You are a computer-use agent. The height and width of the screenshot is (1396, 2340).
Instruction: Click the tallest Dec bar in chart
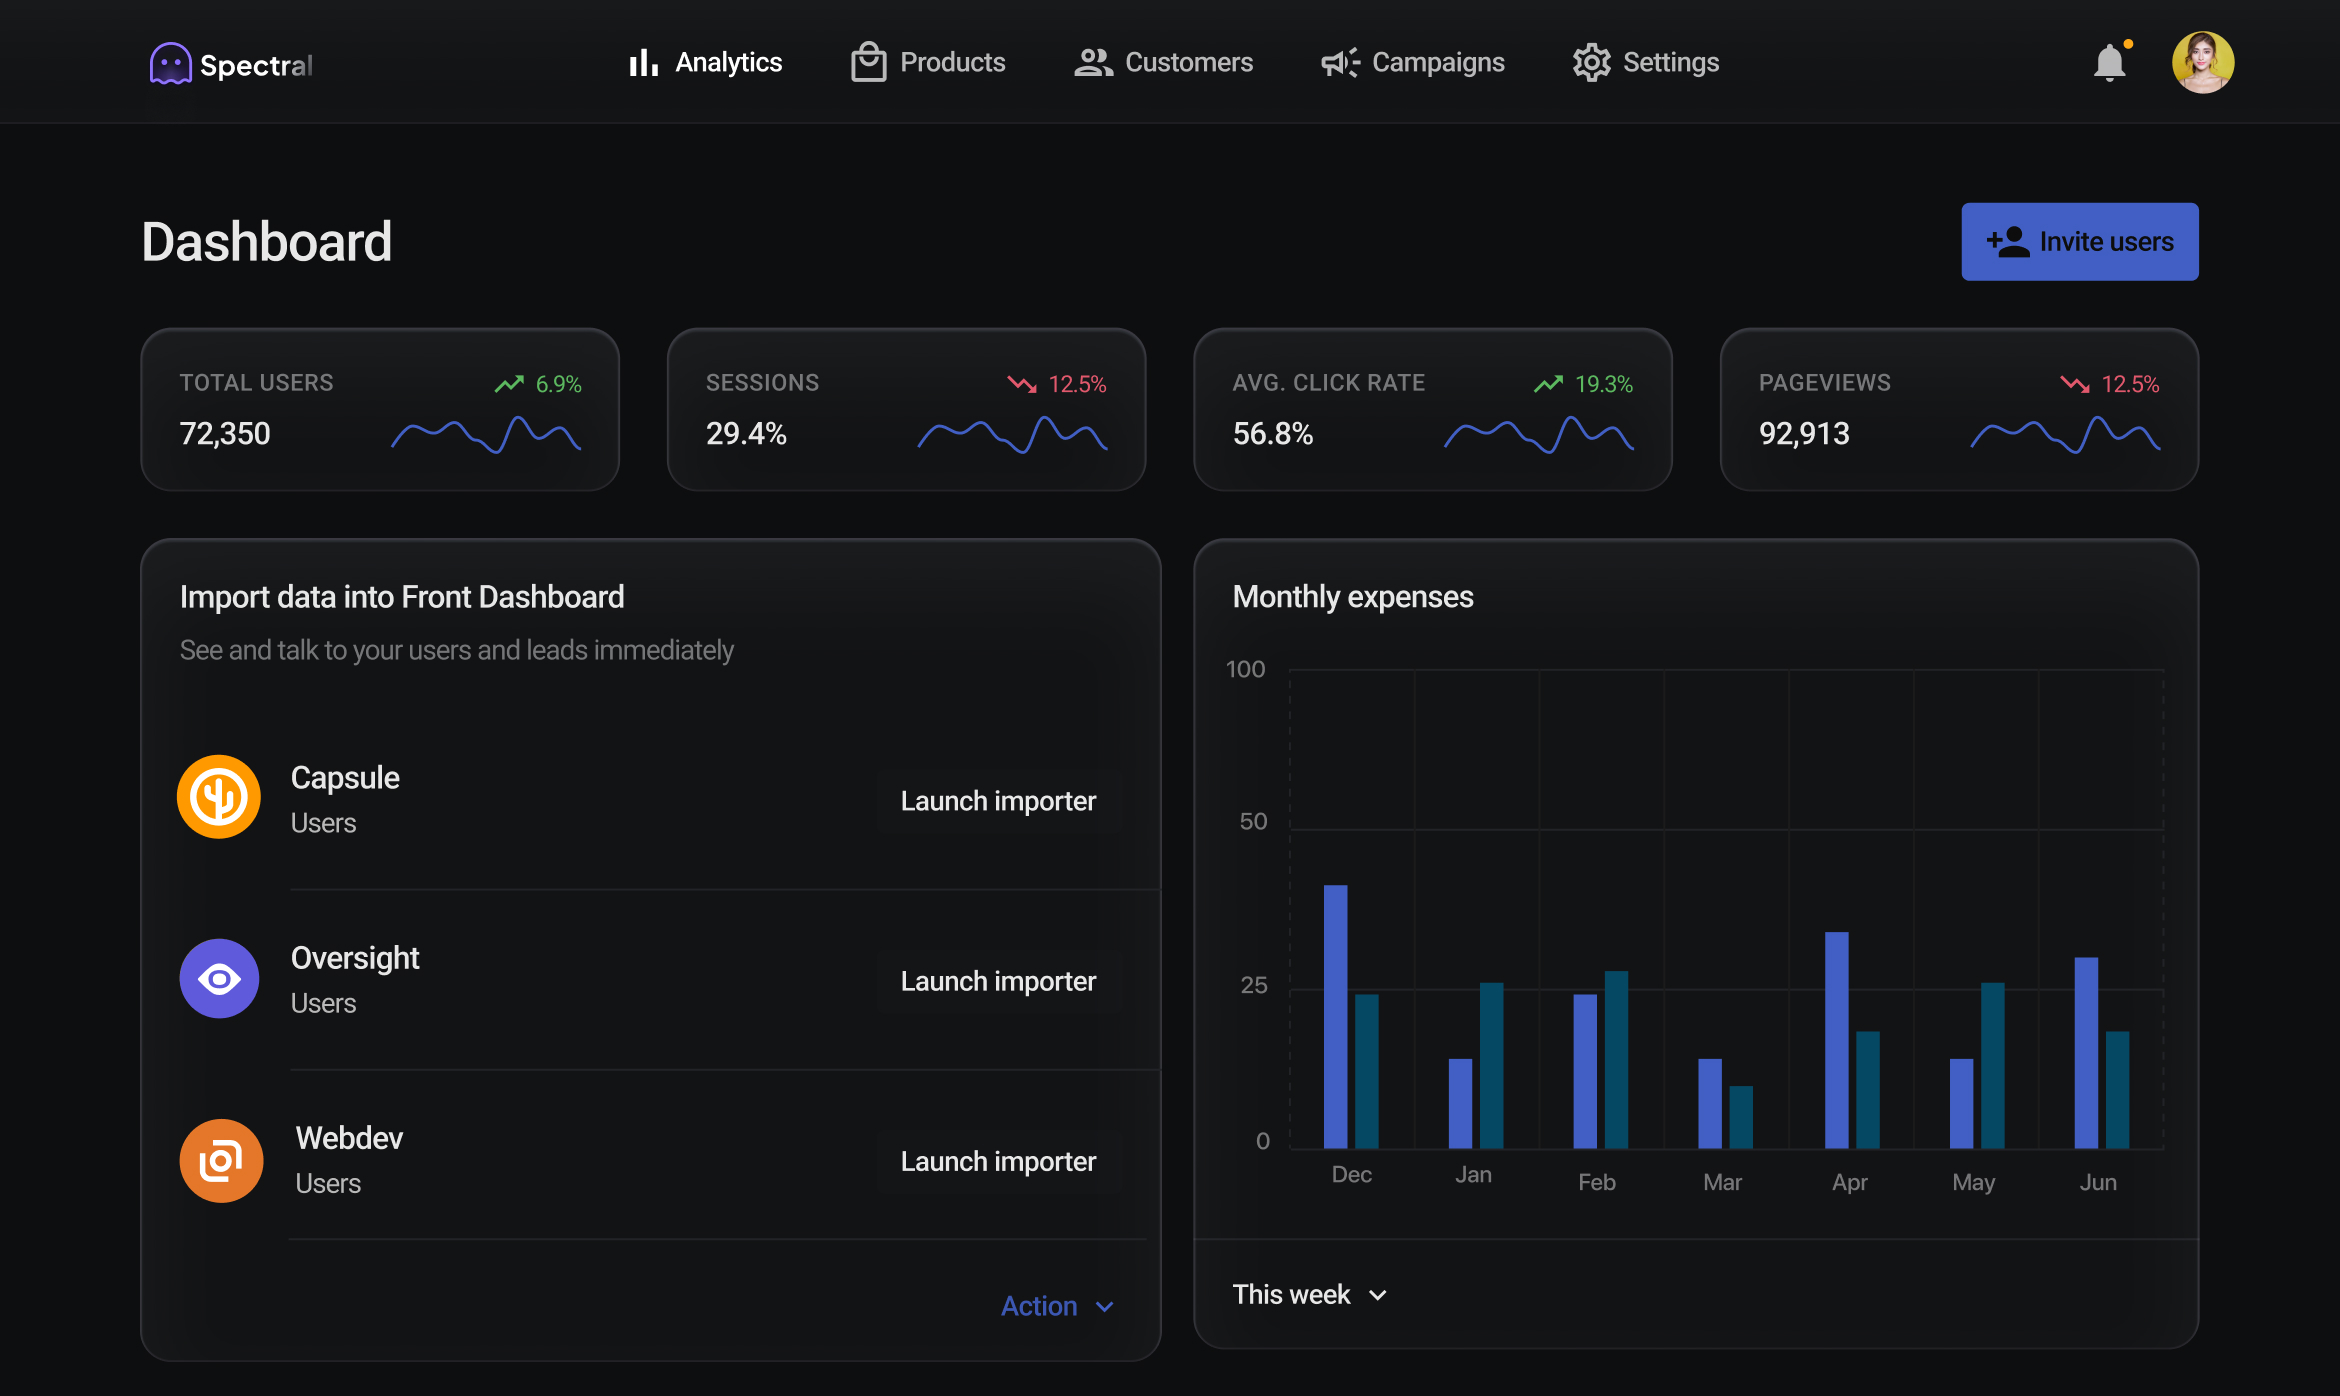pyautogui.click(x=1335, y=1015)
